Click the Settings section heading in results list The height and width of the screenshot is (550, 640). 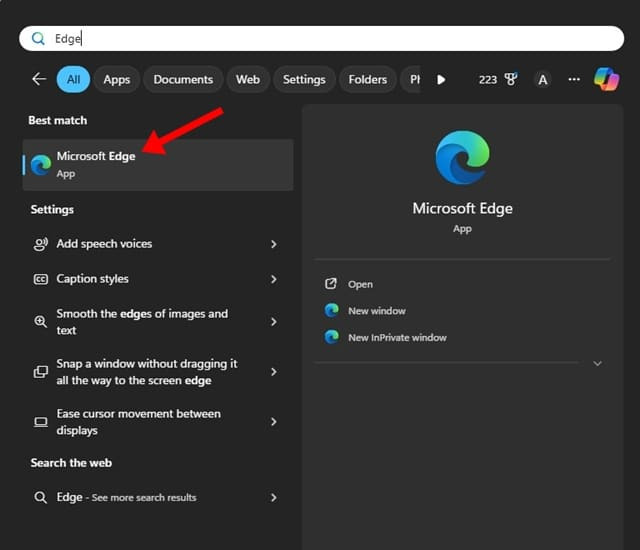click(x=52, y=210)
